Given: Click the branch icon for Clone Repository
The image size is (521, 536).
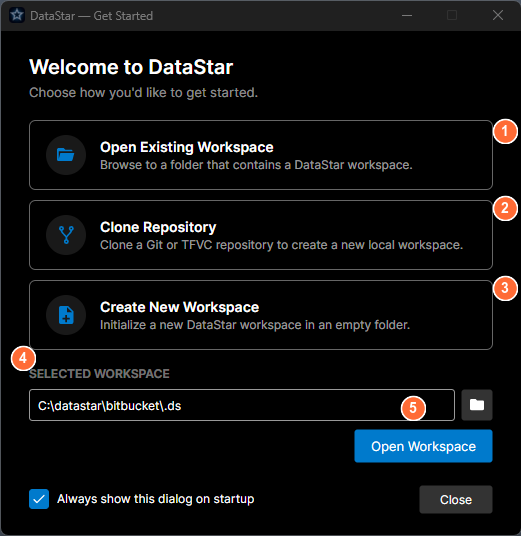Looking at the screenshot, I should (66, 235).
